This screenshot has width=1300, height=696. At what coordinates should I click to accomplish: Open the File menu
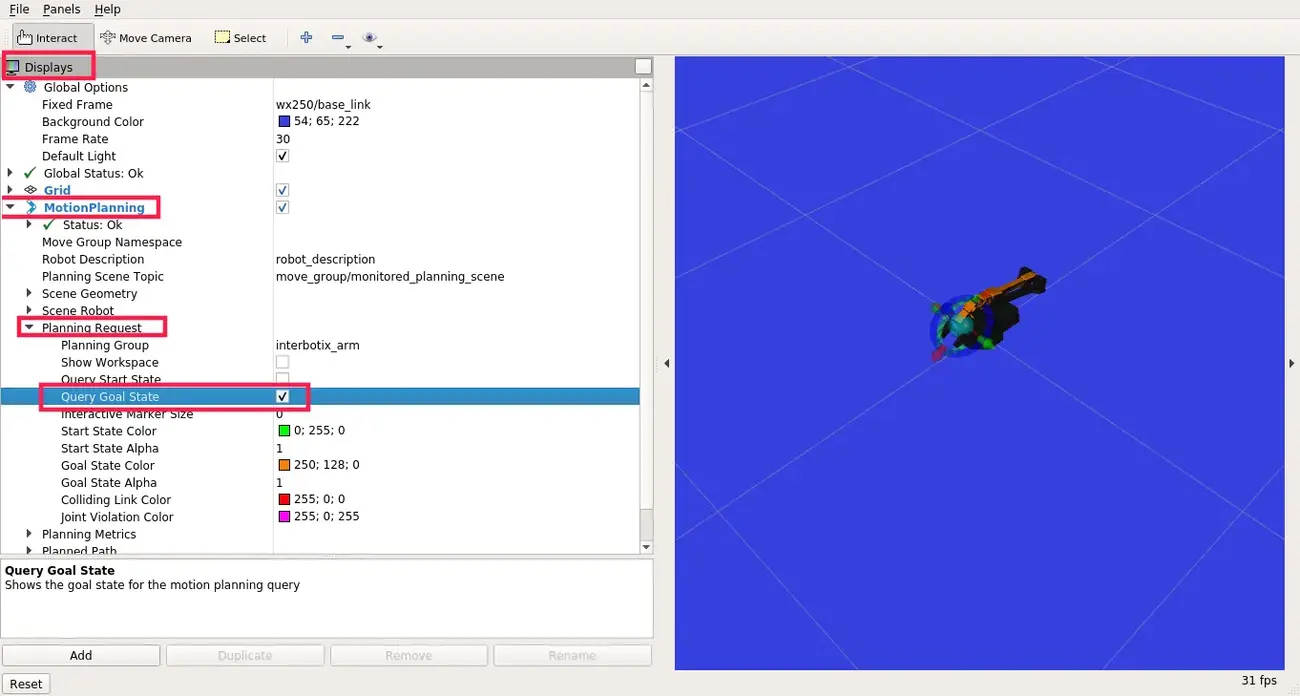[x=18, y=9]
